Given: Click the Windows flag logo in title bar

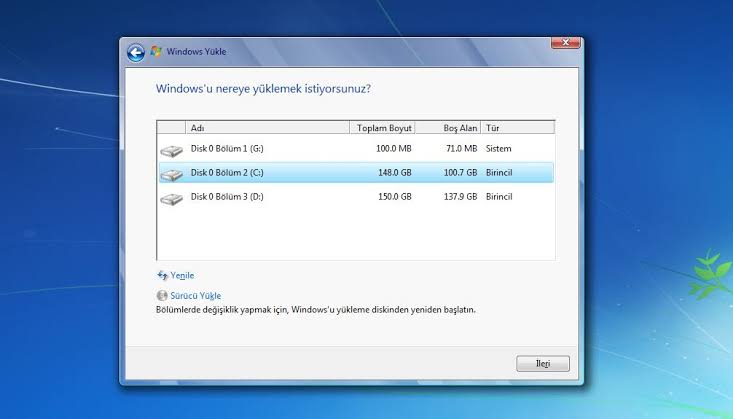Looking at the screenshot, I should click(156, 51).
